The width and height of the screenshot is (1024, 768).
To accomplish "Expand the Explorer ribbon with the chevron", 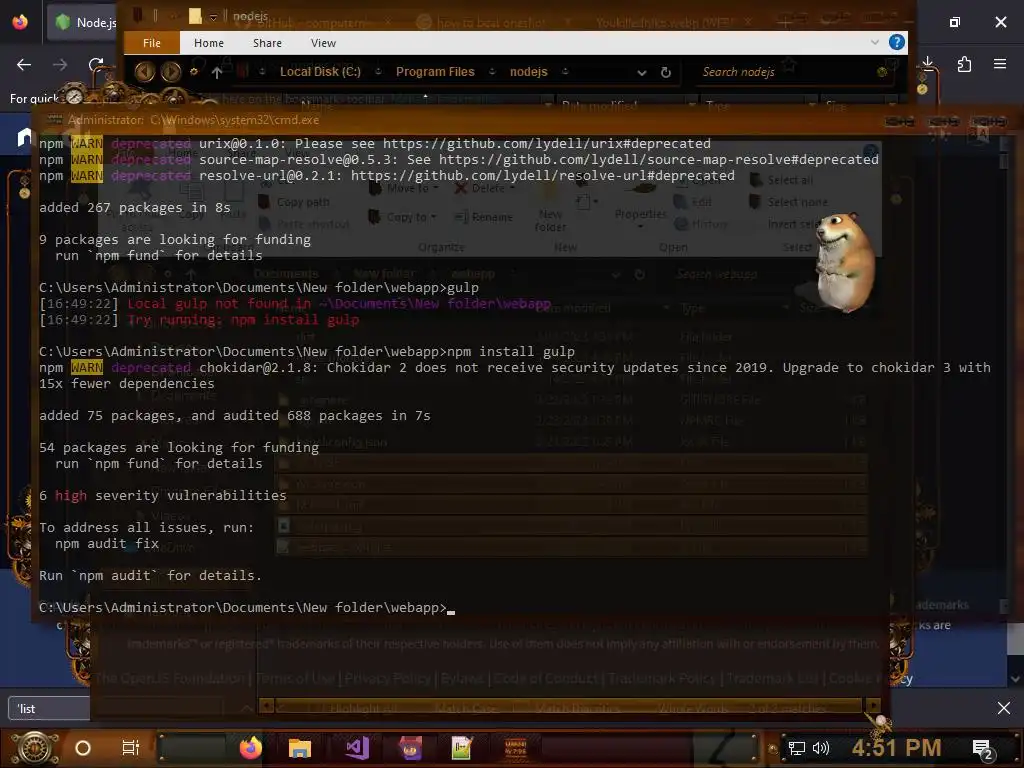I will [874, 42].
